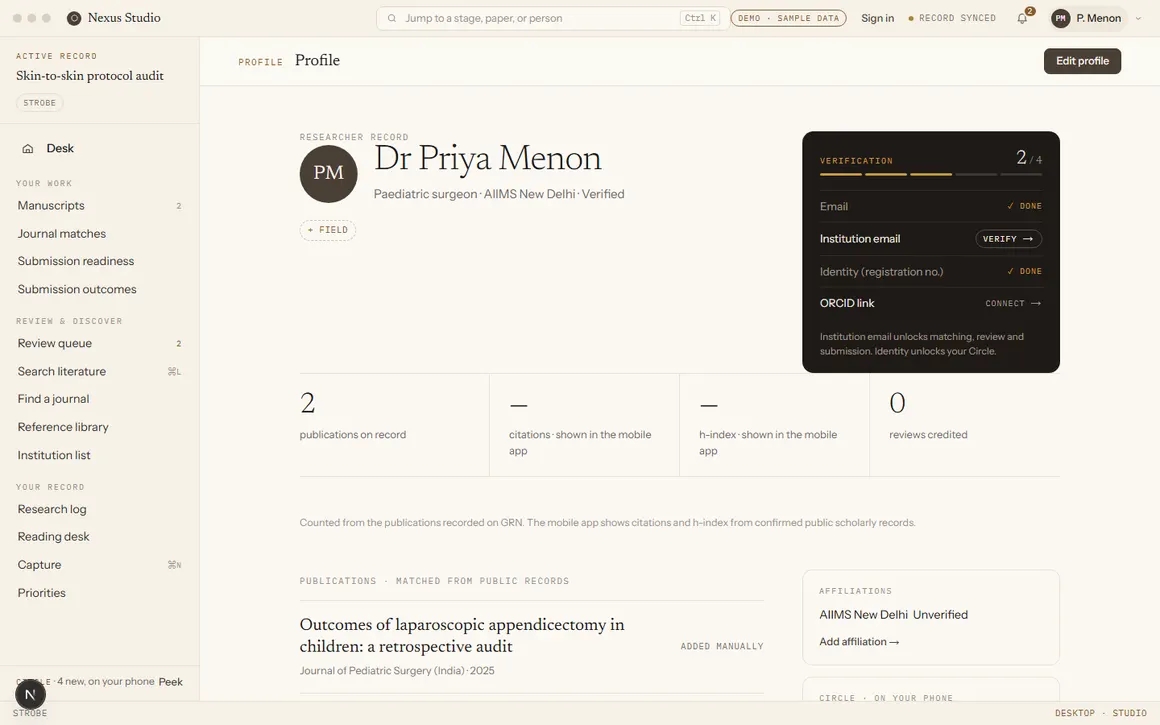Click Journal of Pediatric Surgery (India) · 2025
This screenshot has height=725, width=1160.
397,671
